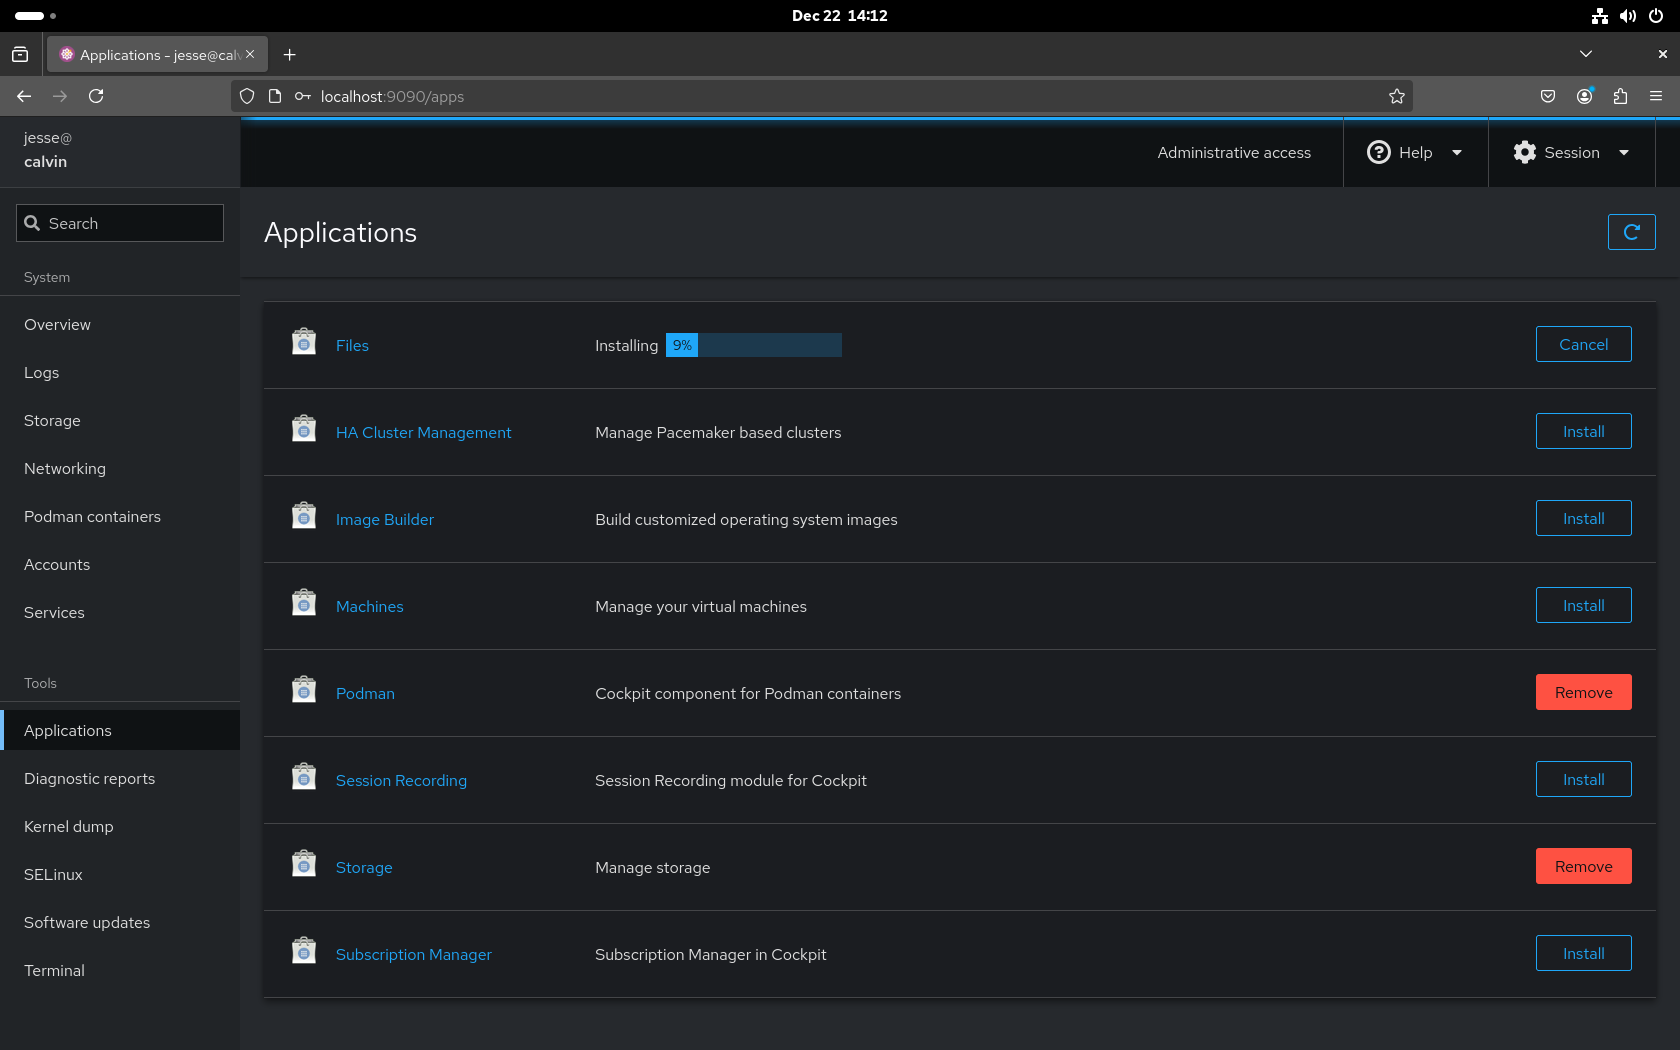Screen dimensions: 1680x1050
Task: Install HA Cluster Management
Action: 1584,431
